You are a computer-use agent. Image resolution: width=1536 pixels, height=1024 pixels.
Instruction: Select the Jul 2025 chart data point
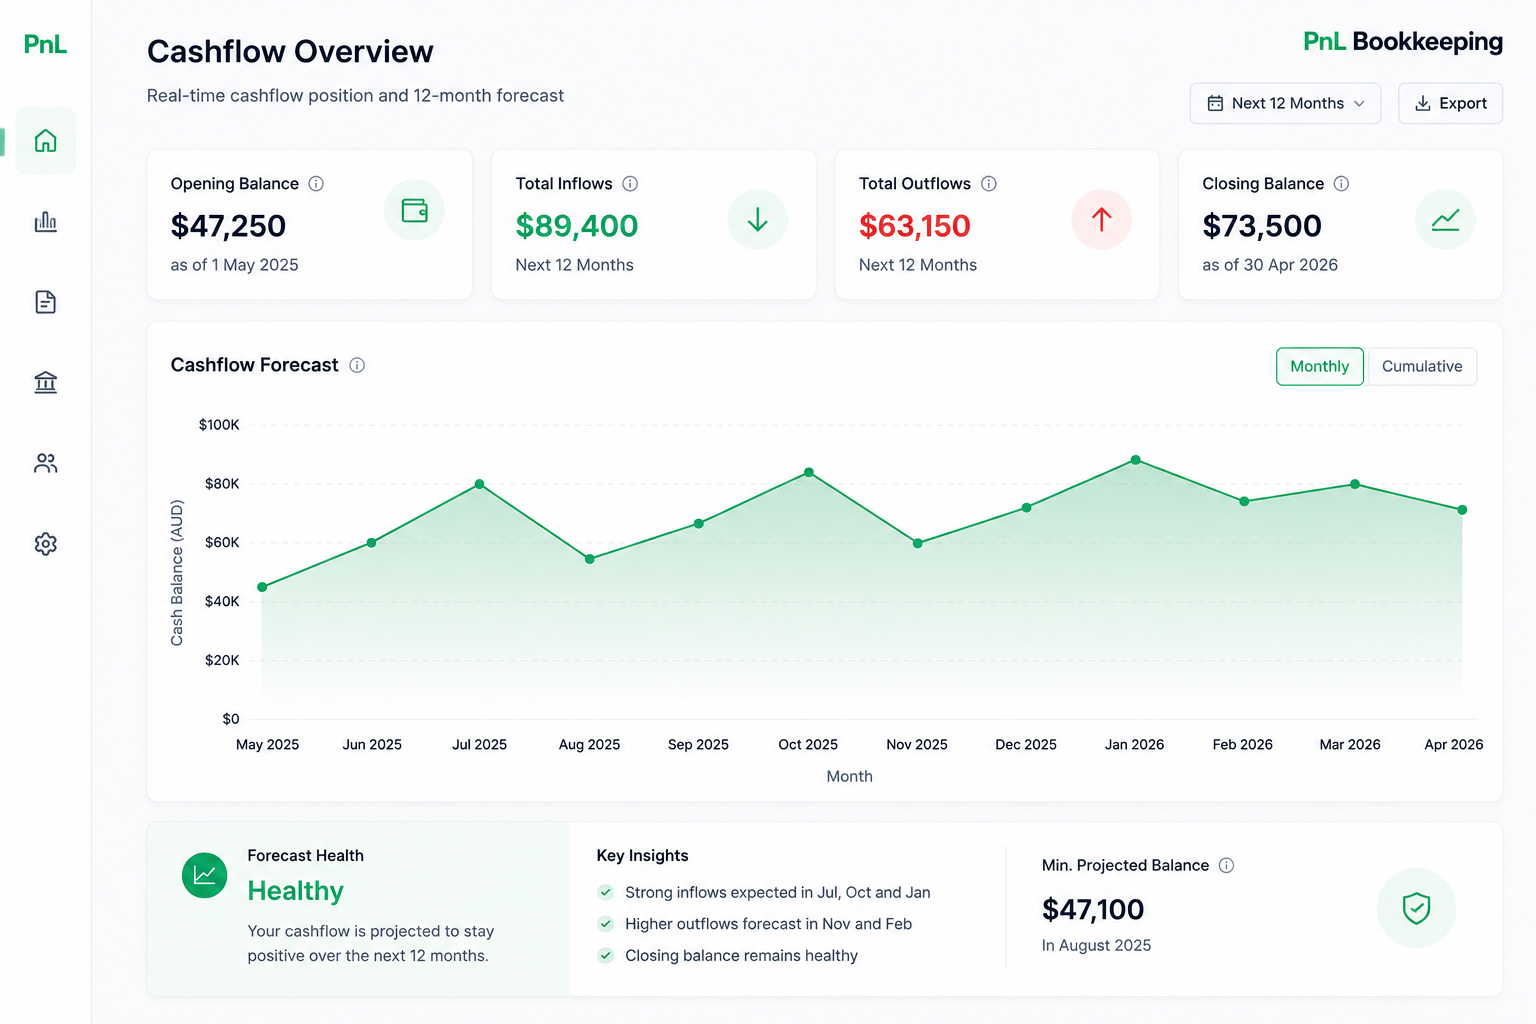point(480,484)
